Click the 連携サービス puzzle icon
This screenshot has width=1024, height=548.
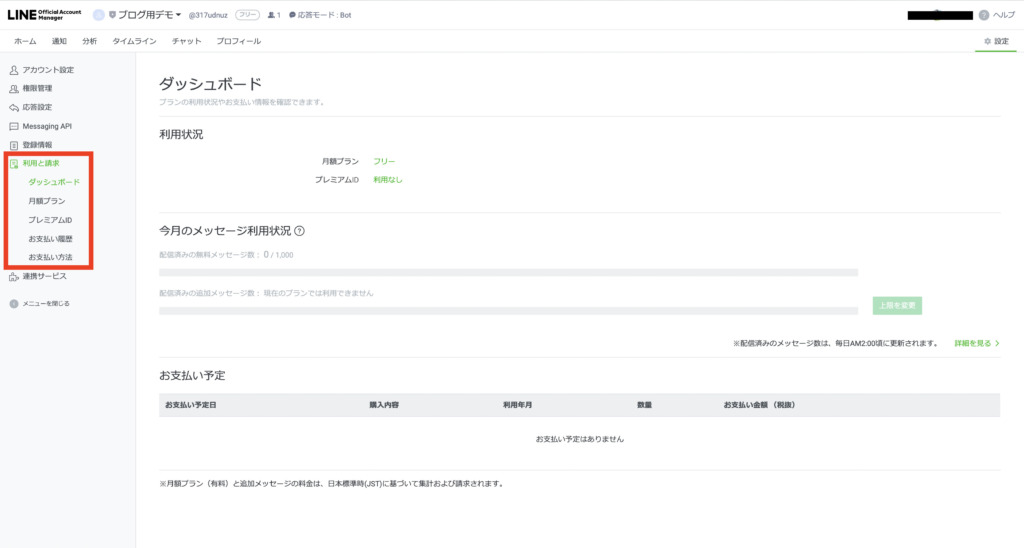14,276
